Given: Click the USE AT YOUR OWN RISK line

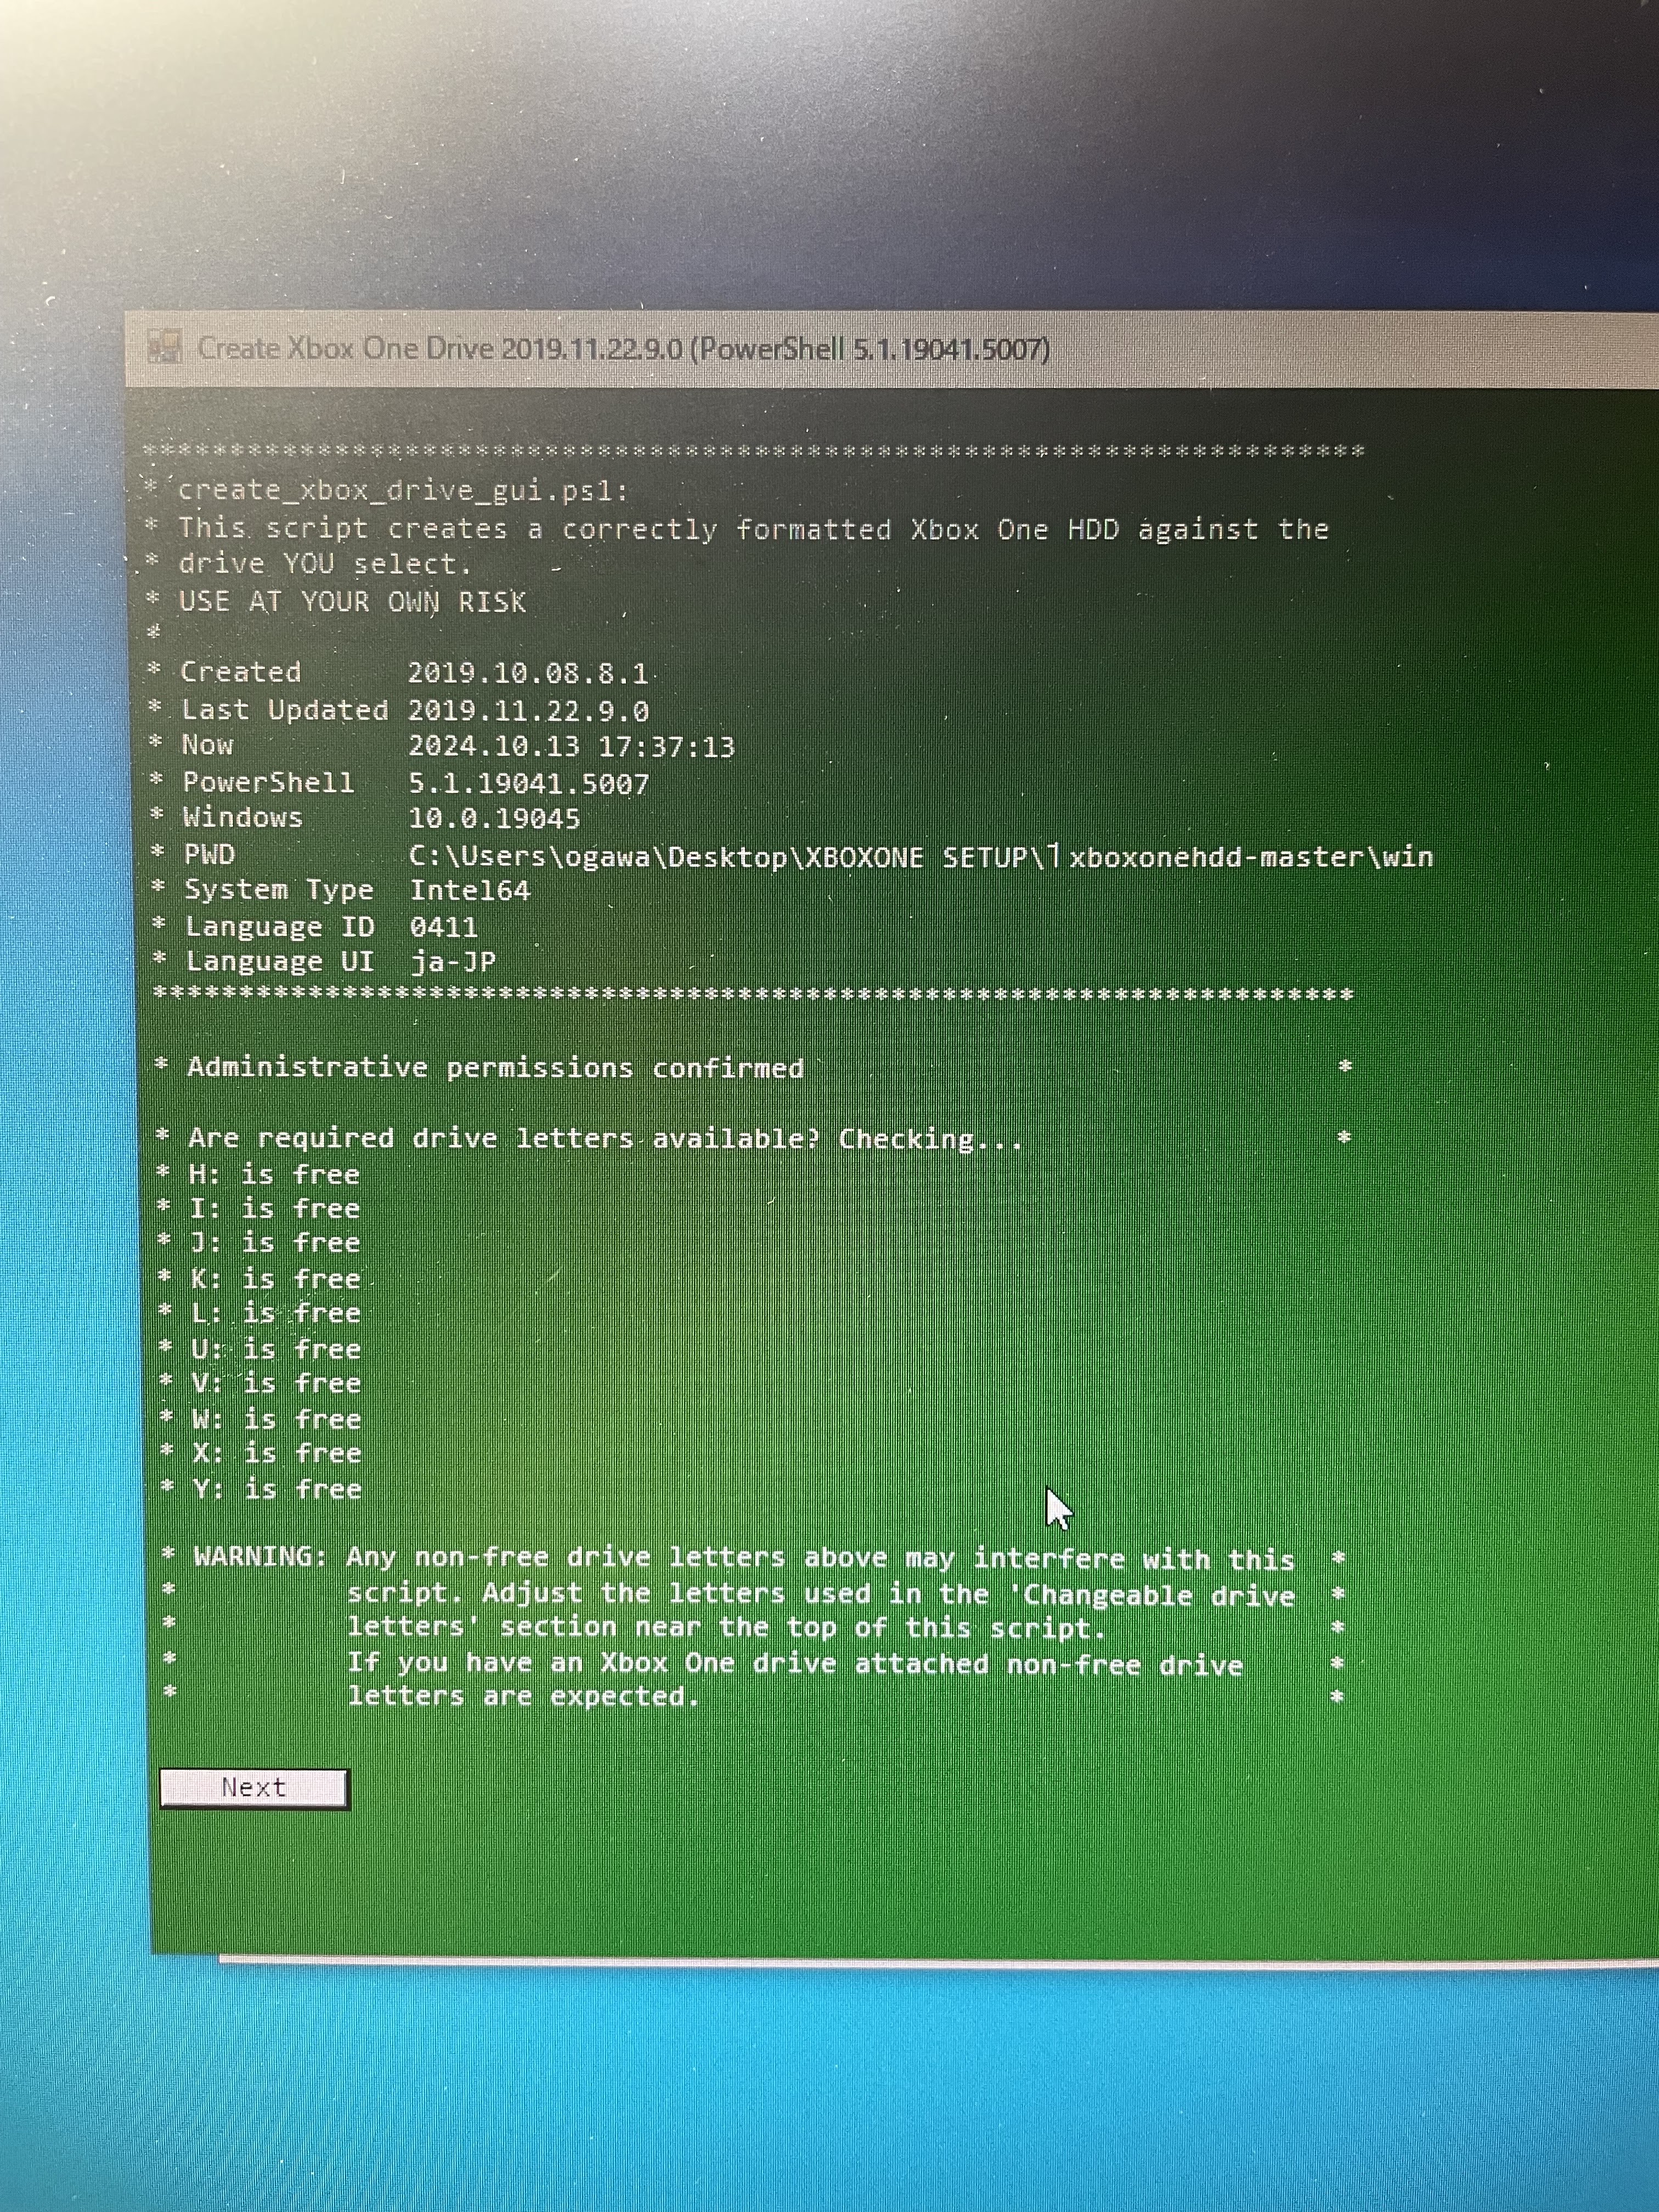Looking at the screenshot, I should (x=352, y=602).
